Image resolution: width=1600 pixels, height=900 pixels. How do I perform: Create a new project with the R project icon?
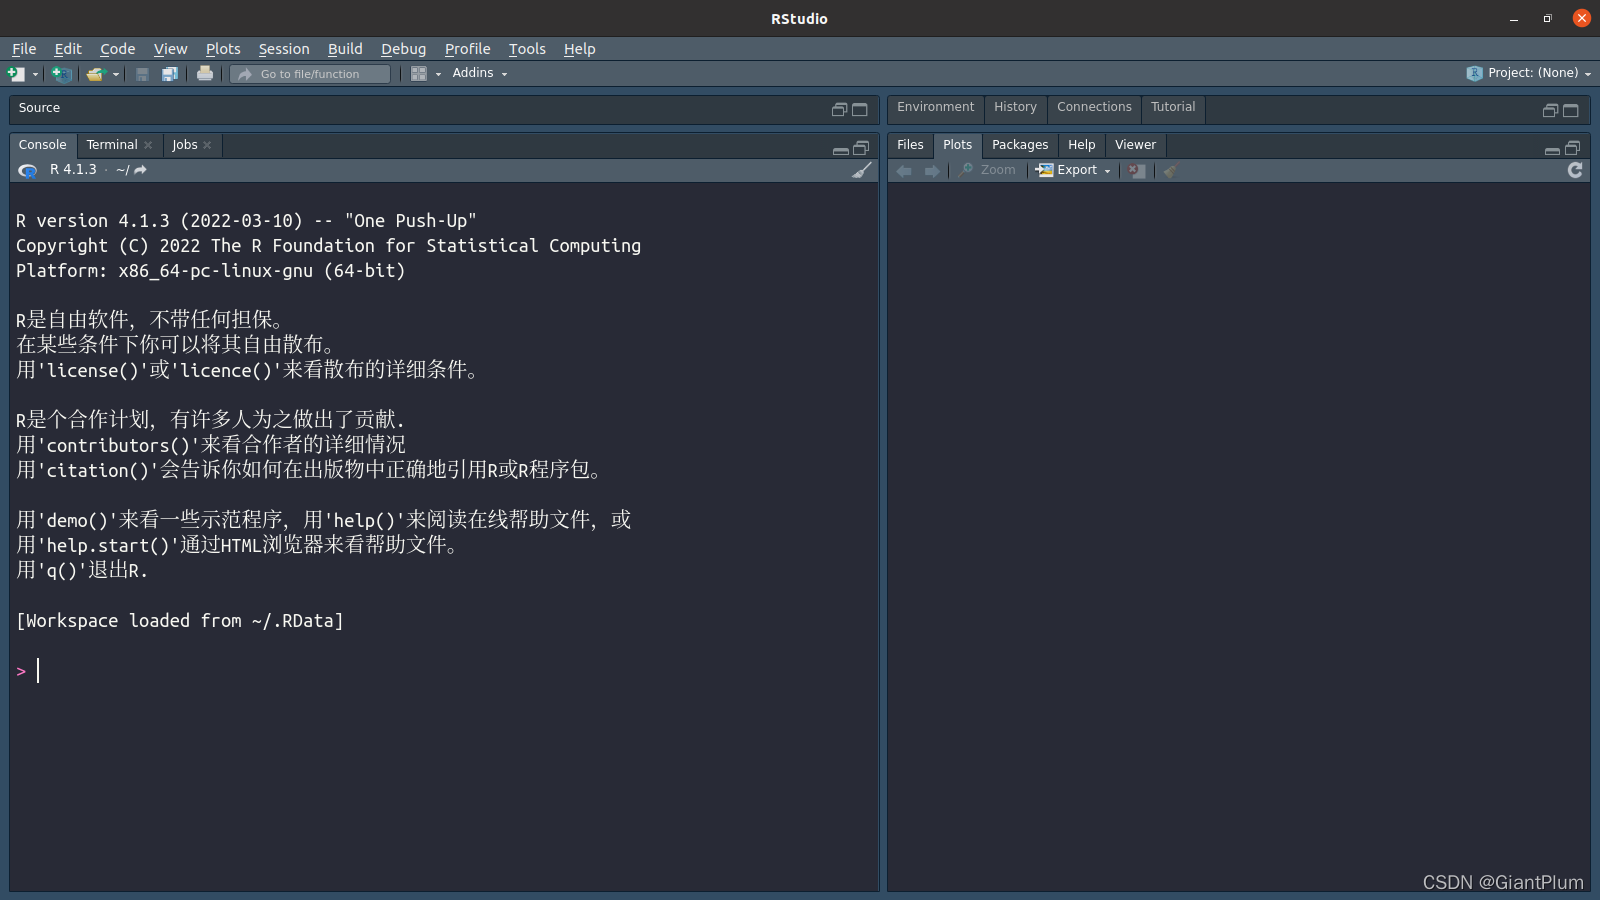[61, 73]
